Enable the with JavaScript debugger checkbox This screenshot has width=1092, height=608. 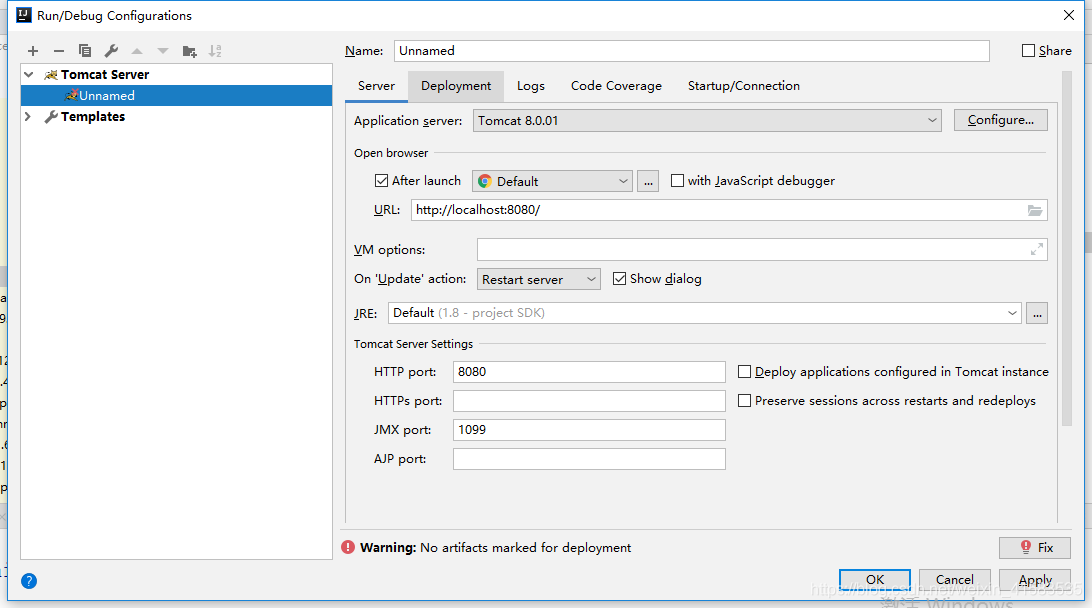pyautogui.click(x=678, y=181)
